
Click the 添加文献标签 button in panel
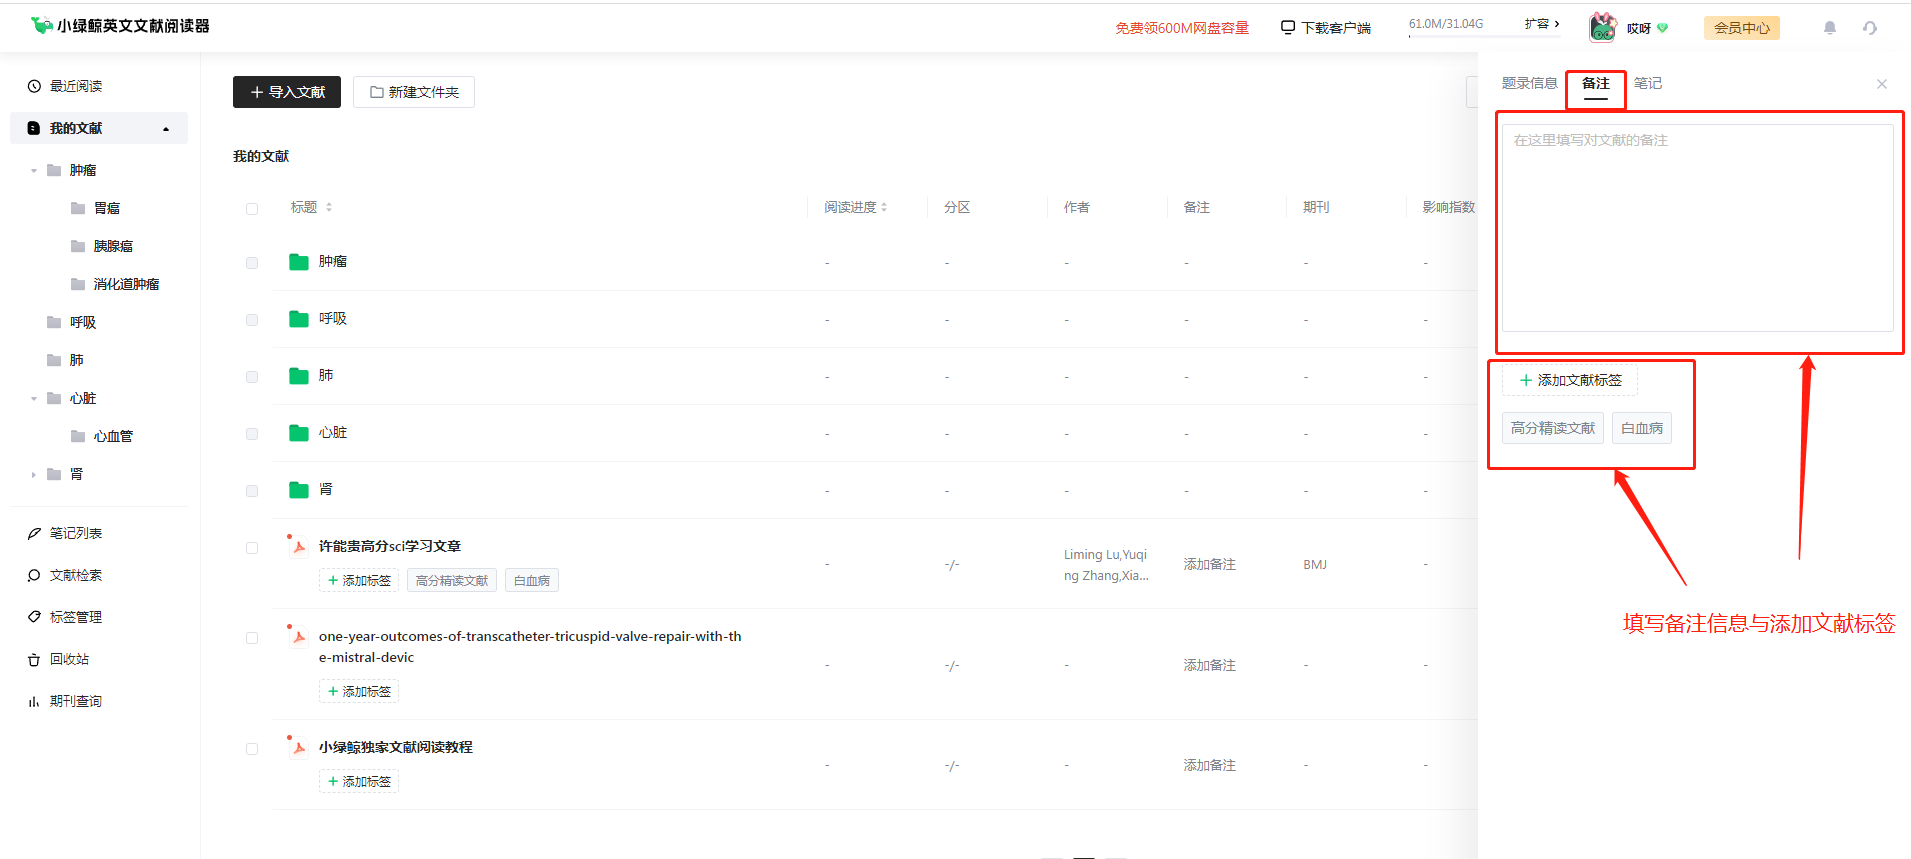1570,380
